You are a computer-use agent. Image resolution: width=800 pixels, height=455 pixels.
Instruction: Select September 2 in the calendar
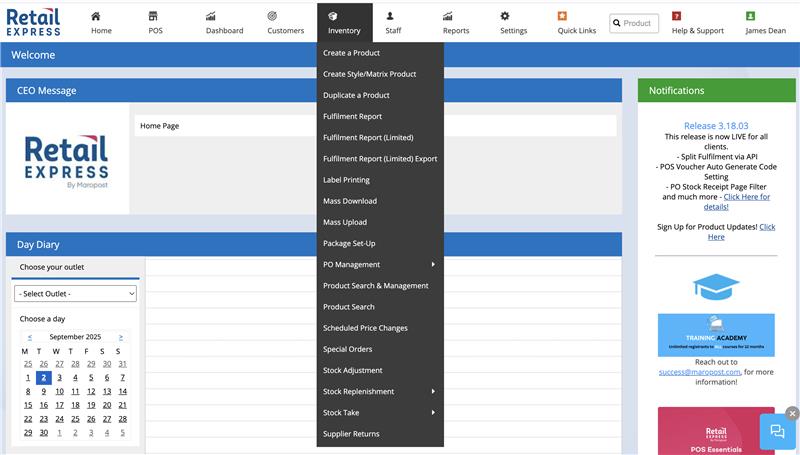[x=44, y=378]
